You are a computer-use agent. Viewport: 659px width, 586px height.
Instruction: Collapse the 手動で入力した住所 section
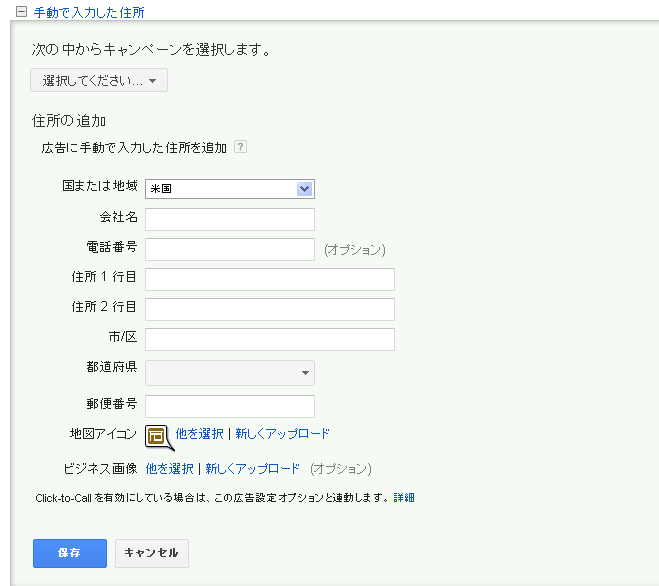click(x=21, y=12)
